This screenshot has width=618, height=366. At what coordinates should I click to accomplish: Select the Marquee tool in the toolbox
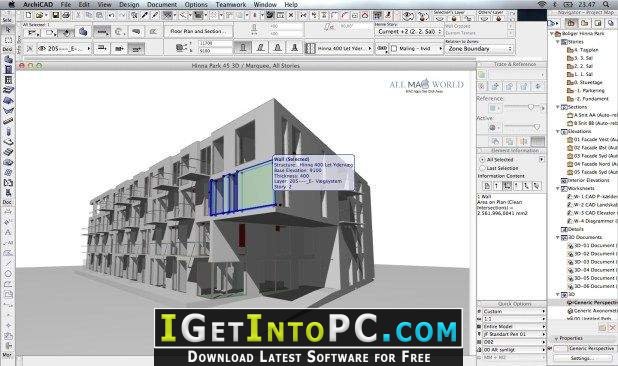(x=8, y=40)
